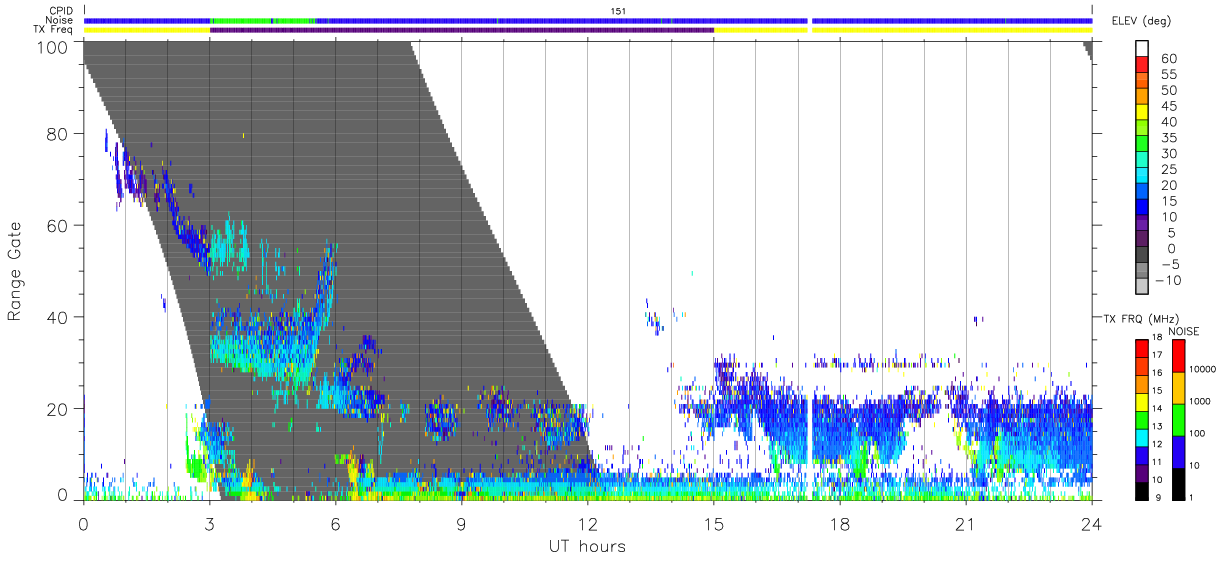Viewport: 1228px width, 567px height.
Task: Select the '3' tick on the UT hours axis
Action: (209, 522)
